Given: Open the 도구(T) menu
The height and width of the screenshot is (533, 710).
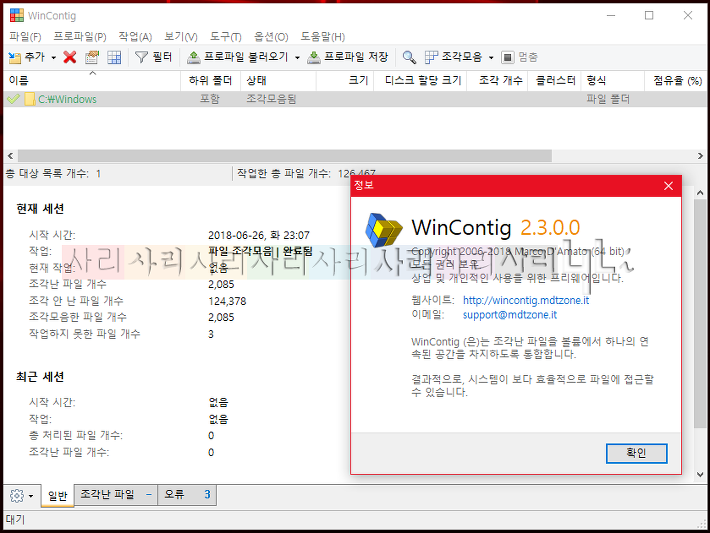Looking at the screenshot, I should point(225,37).
